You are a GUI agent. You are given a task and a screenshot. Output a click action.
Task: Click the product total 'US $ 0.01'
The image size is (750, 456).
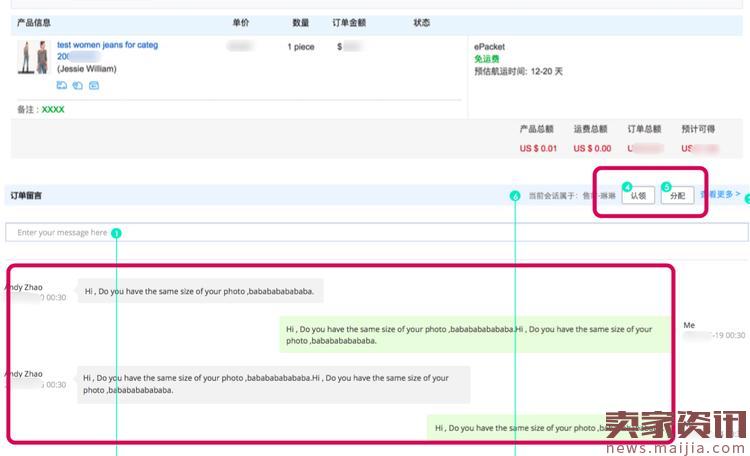coord(538,148)
